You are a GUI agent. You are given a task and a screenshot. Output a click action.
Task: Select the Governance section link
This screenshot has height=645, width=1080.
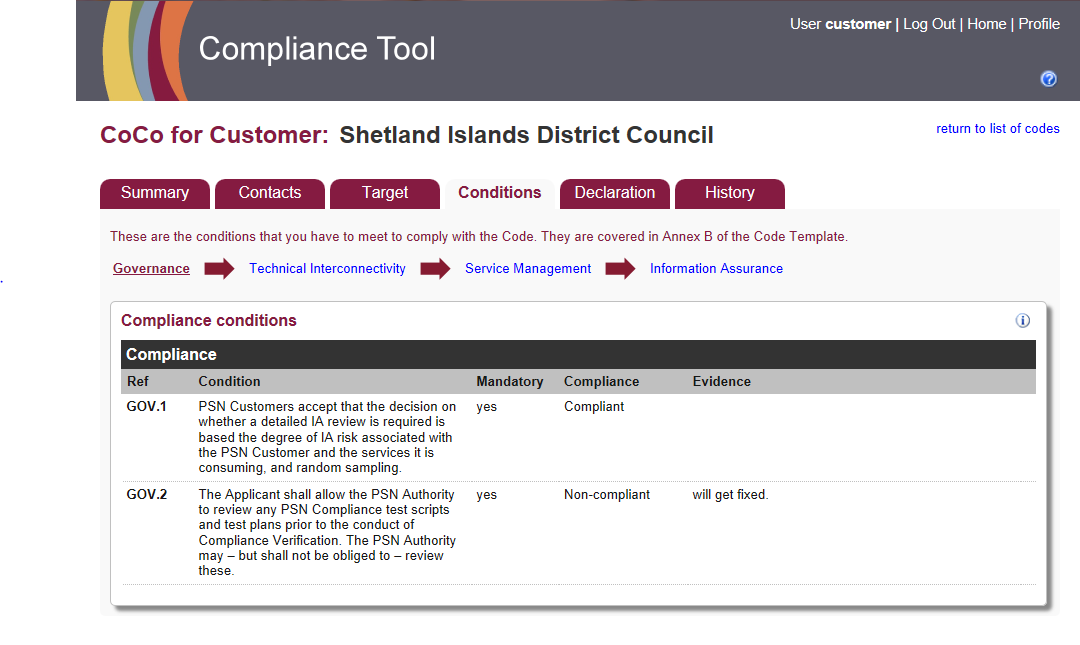click(x=151, y=269)
